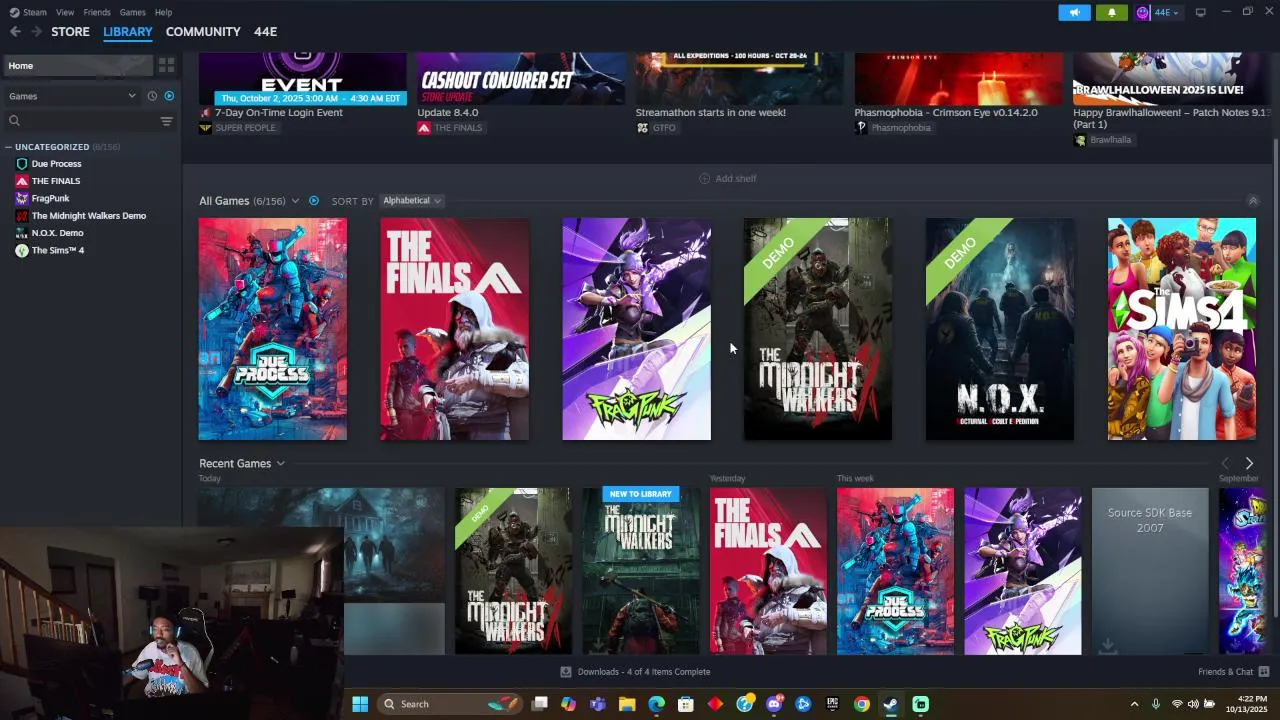Expand the Recent Games shelf dropdown
Viewport: 1280px width, 720px height.
tap(281, 464)
